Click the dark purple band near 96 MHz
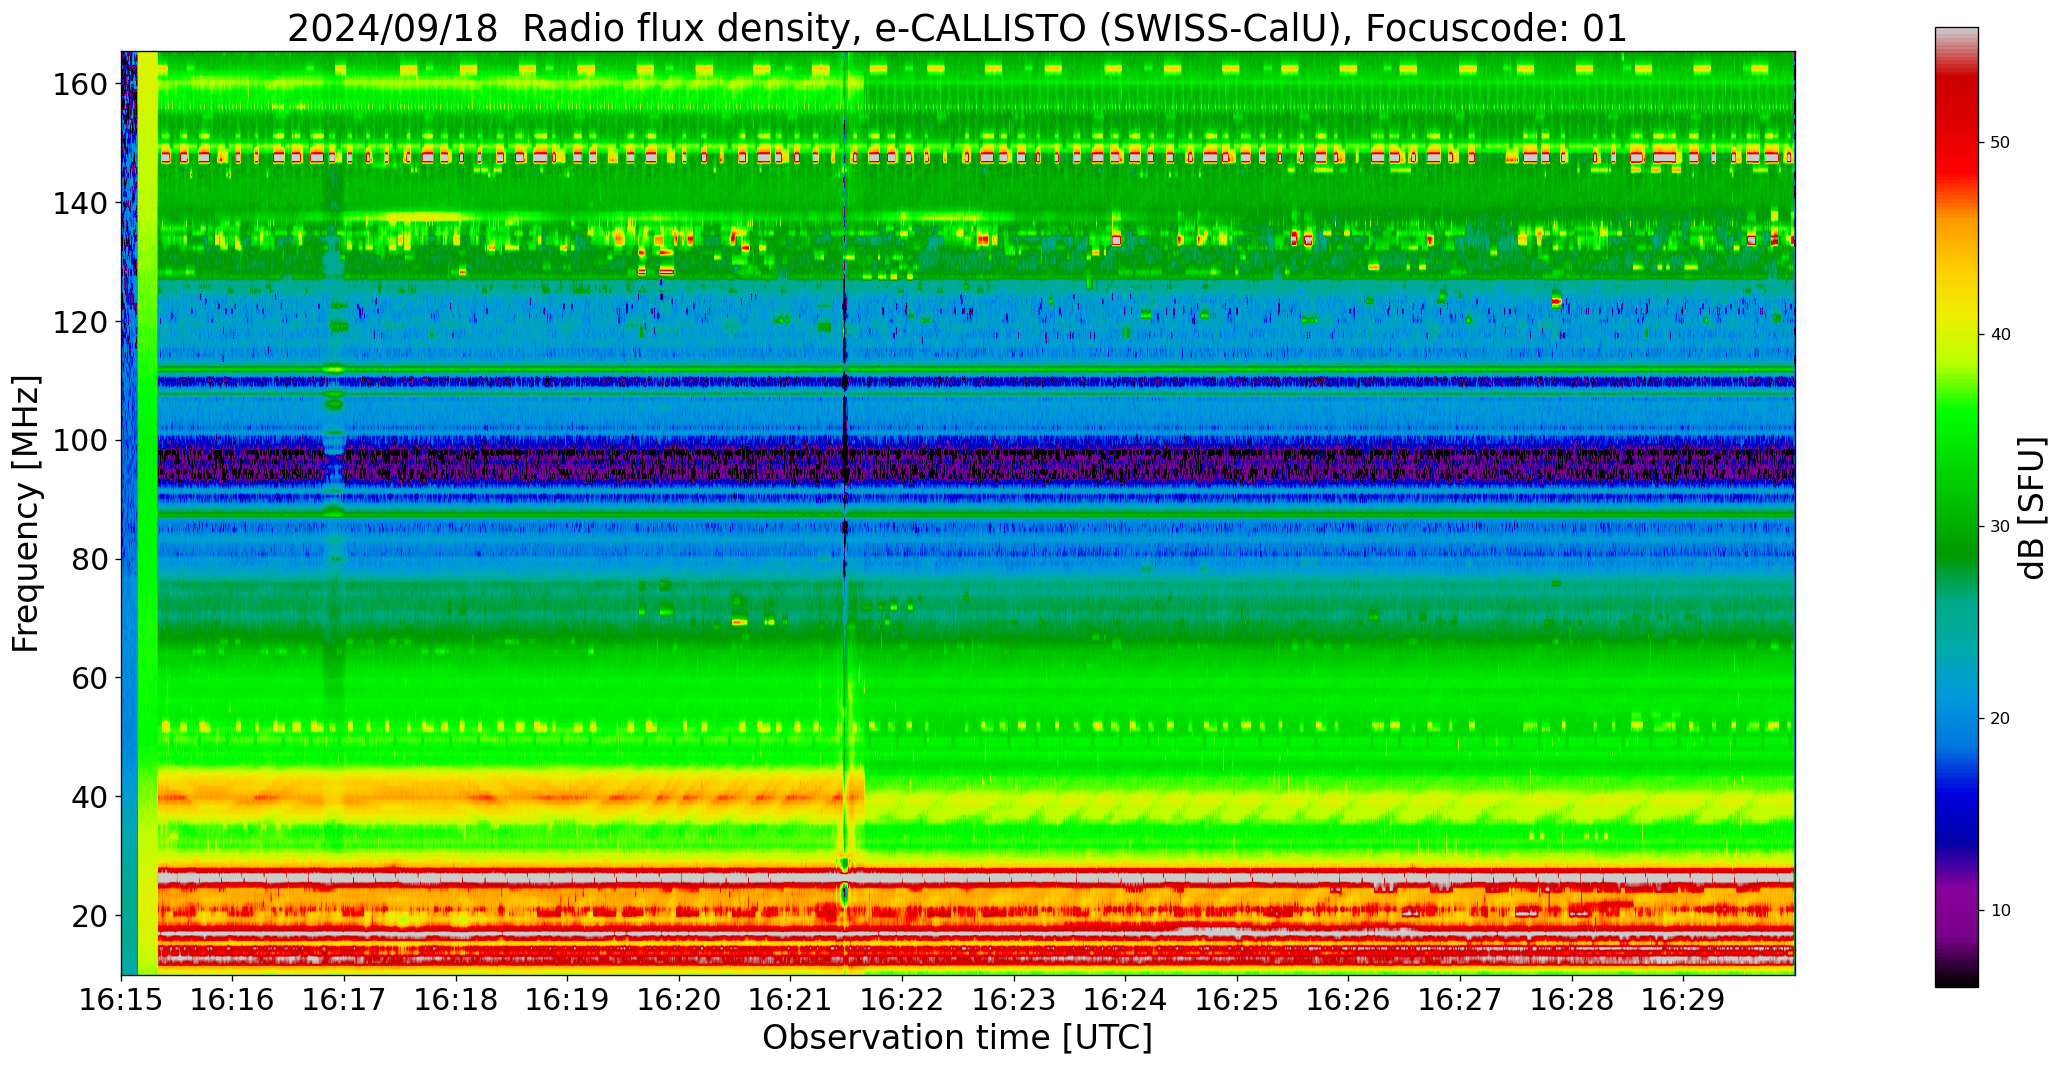Viewport: 2062px width, 1067px height. click(x=975, y=465)
